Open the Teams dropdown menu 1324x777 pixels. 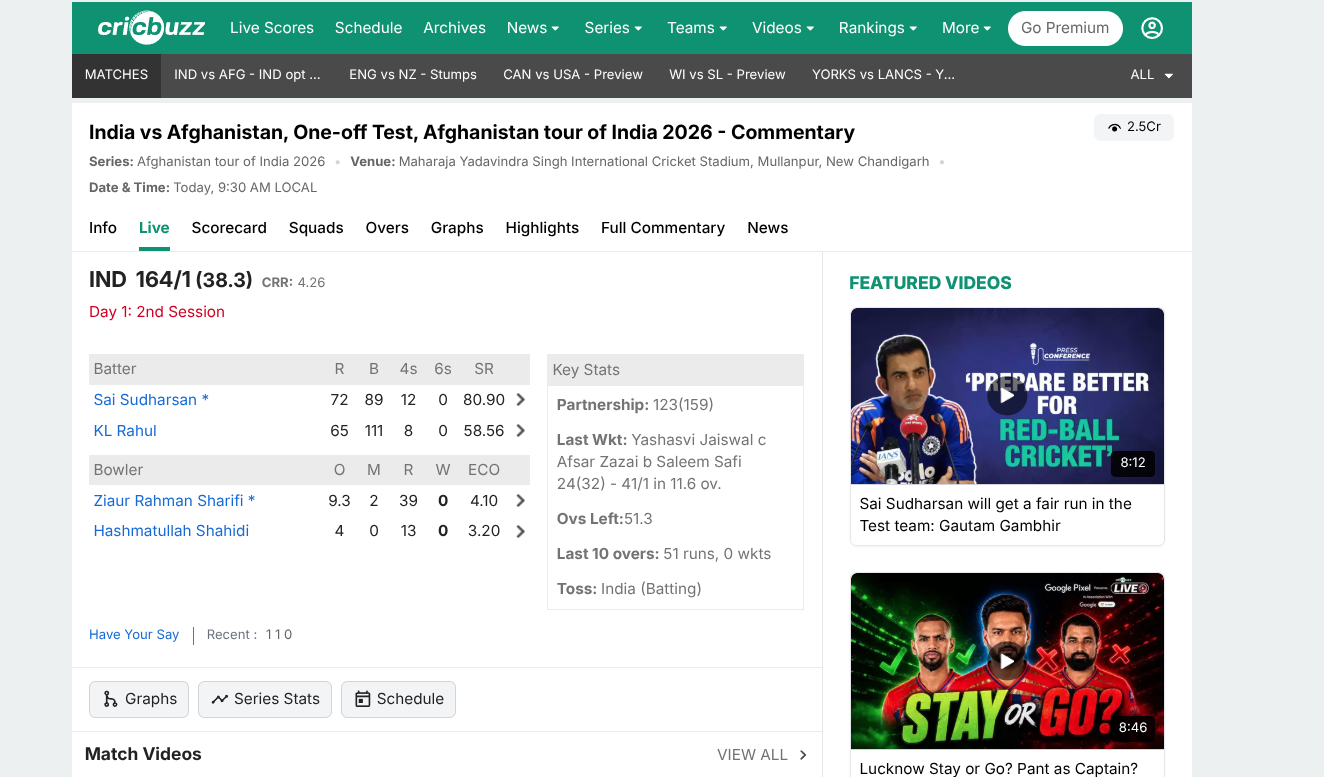[x=697, y=28]
